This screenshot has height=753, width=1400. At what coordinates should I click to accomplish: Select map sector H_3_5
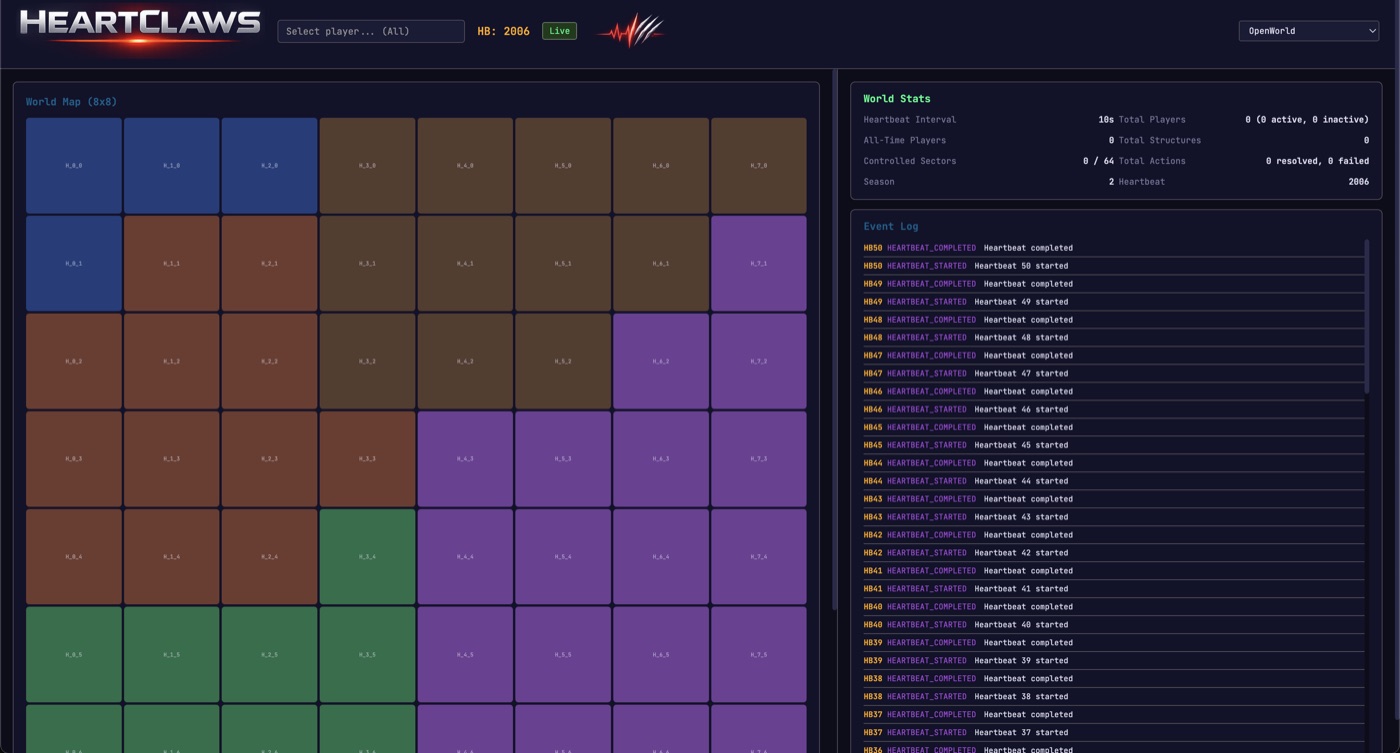(367, 655)
